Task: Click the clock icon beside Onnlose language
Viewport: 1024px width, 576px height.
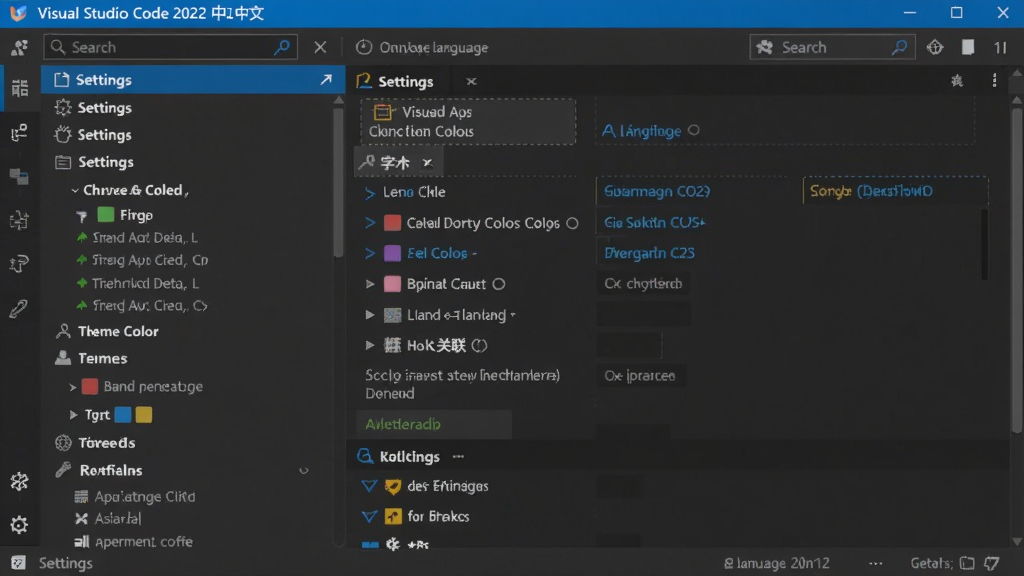Action: pos(364,47)
